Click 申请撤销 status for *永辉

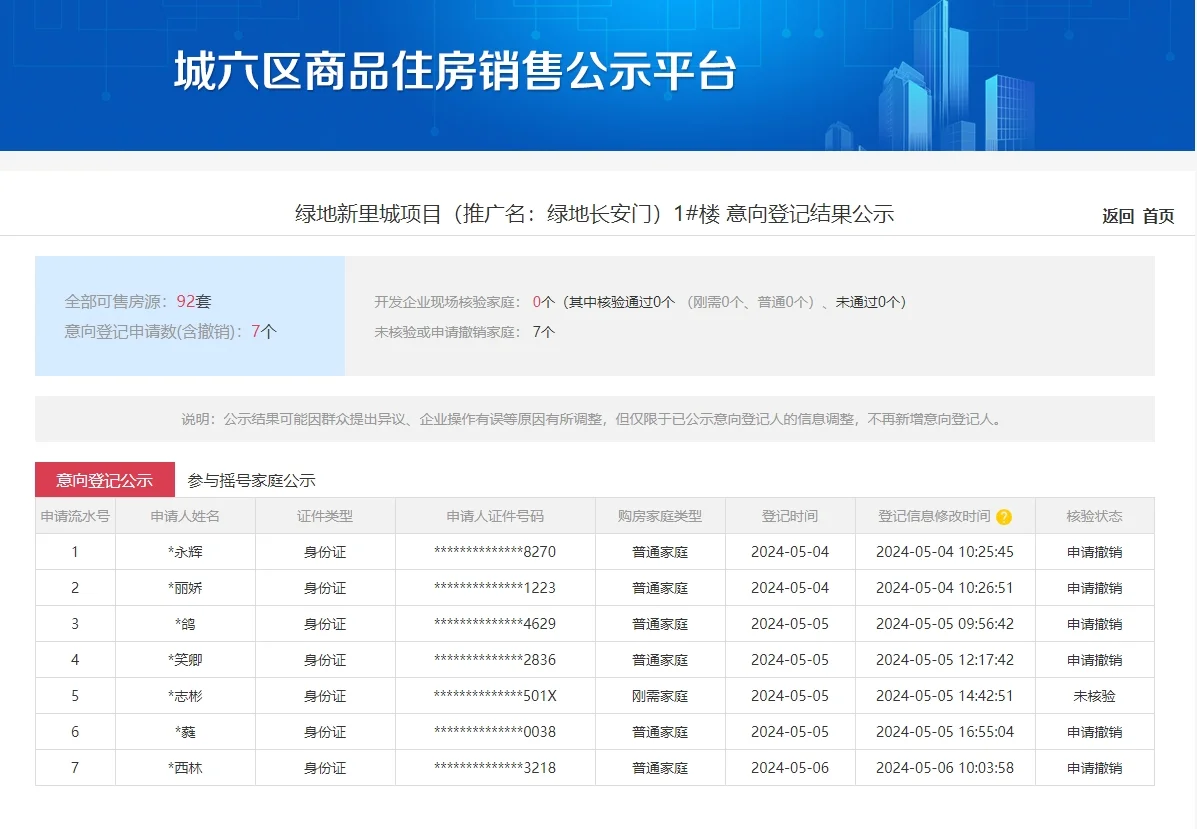1094,552
